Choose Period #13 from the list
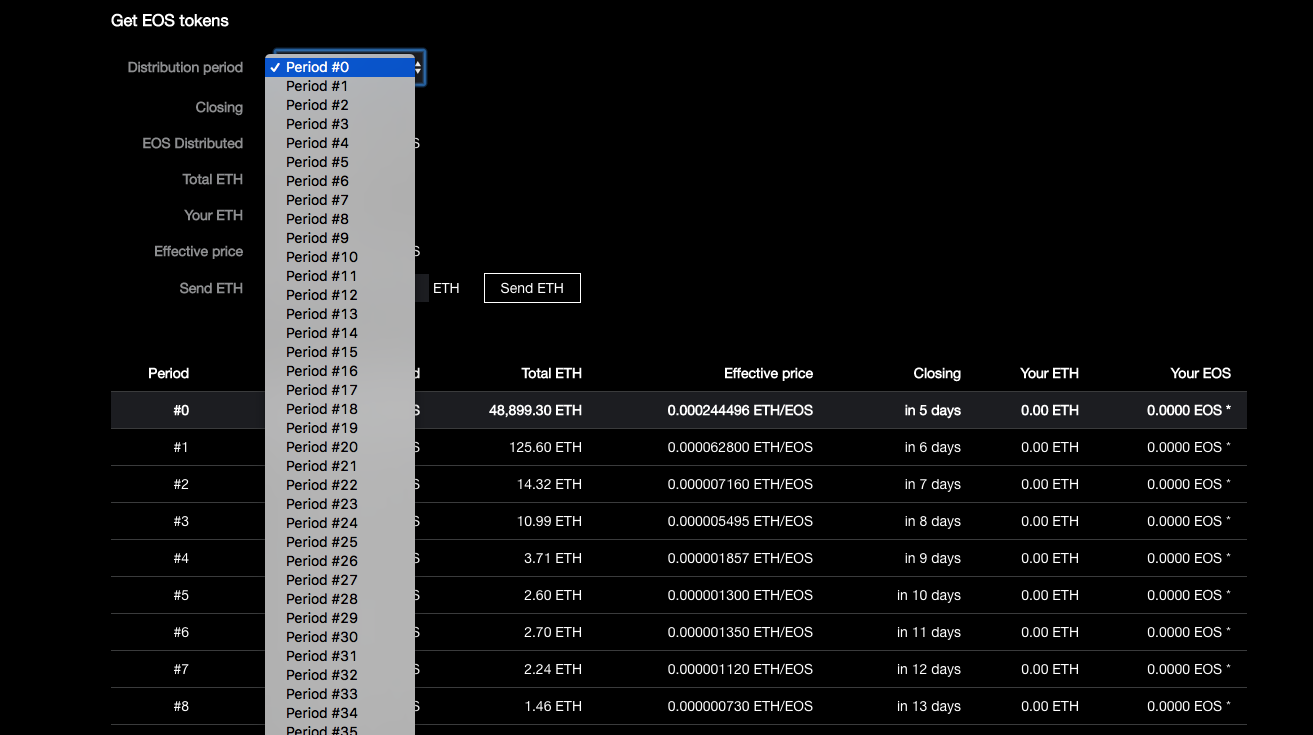The image size is (1313, 735). (x=340, y=314)
